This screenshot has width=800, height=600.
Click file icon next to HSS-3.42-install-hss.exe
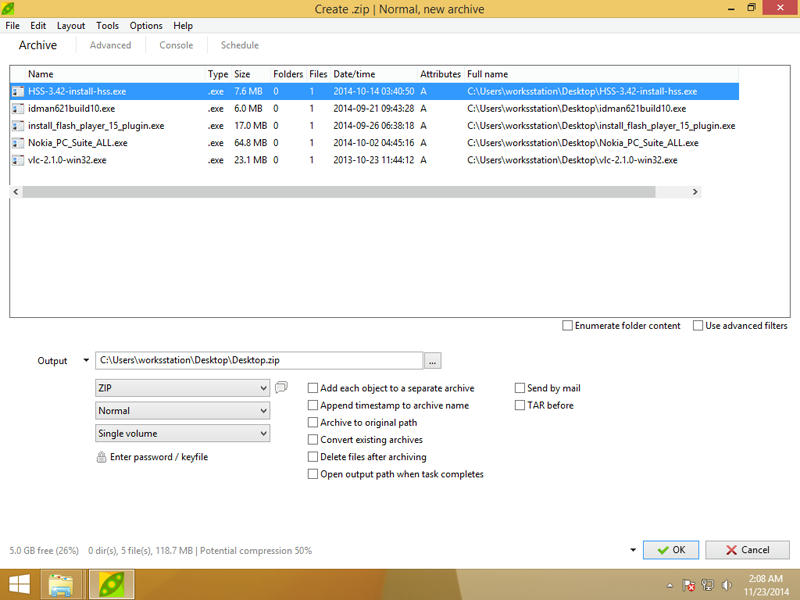18,92
